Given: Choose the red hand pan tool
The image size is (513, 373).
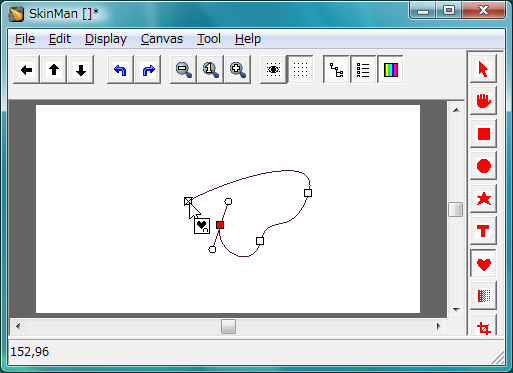Looking at the screenshot, I should (483, 101).
